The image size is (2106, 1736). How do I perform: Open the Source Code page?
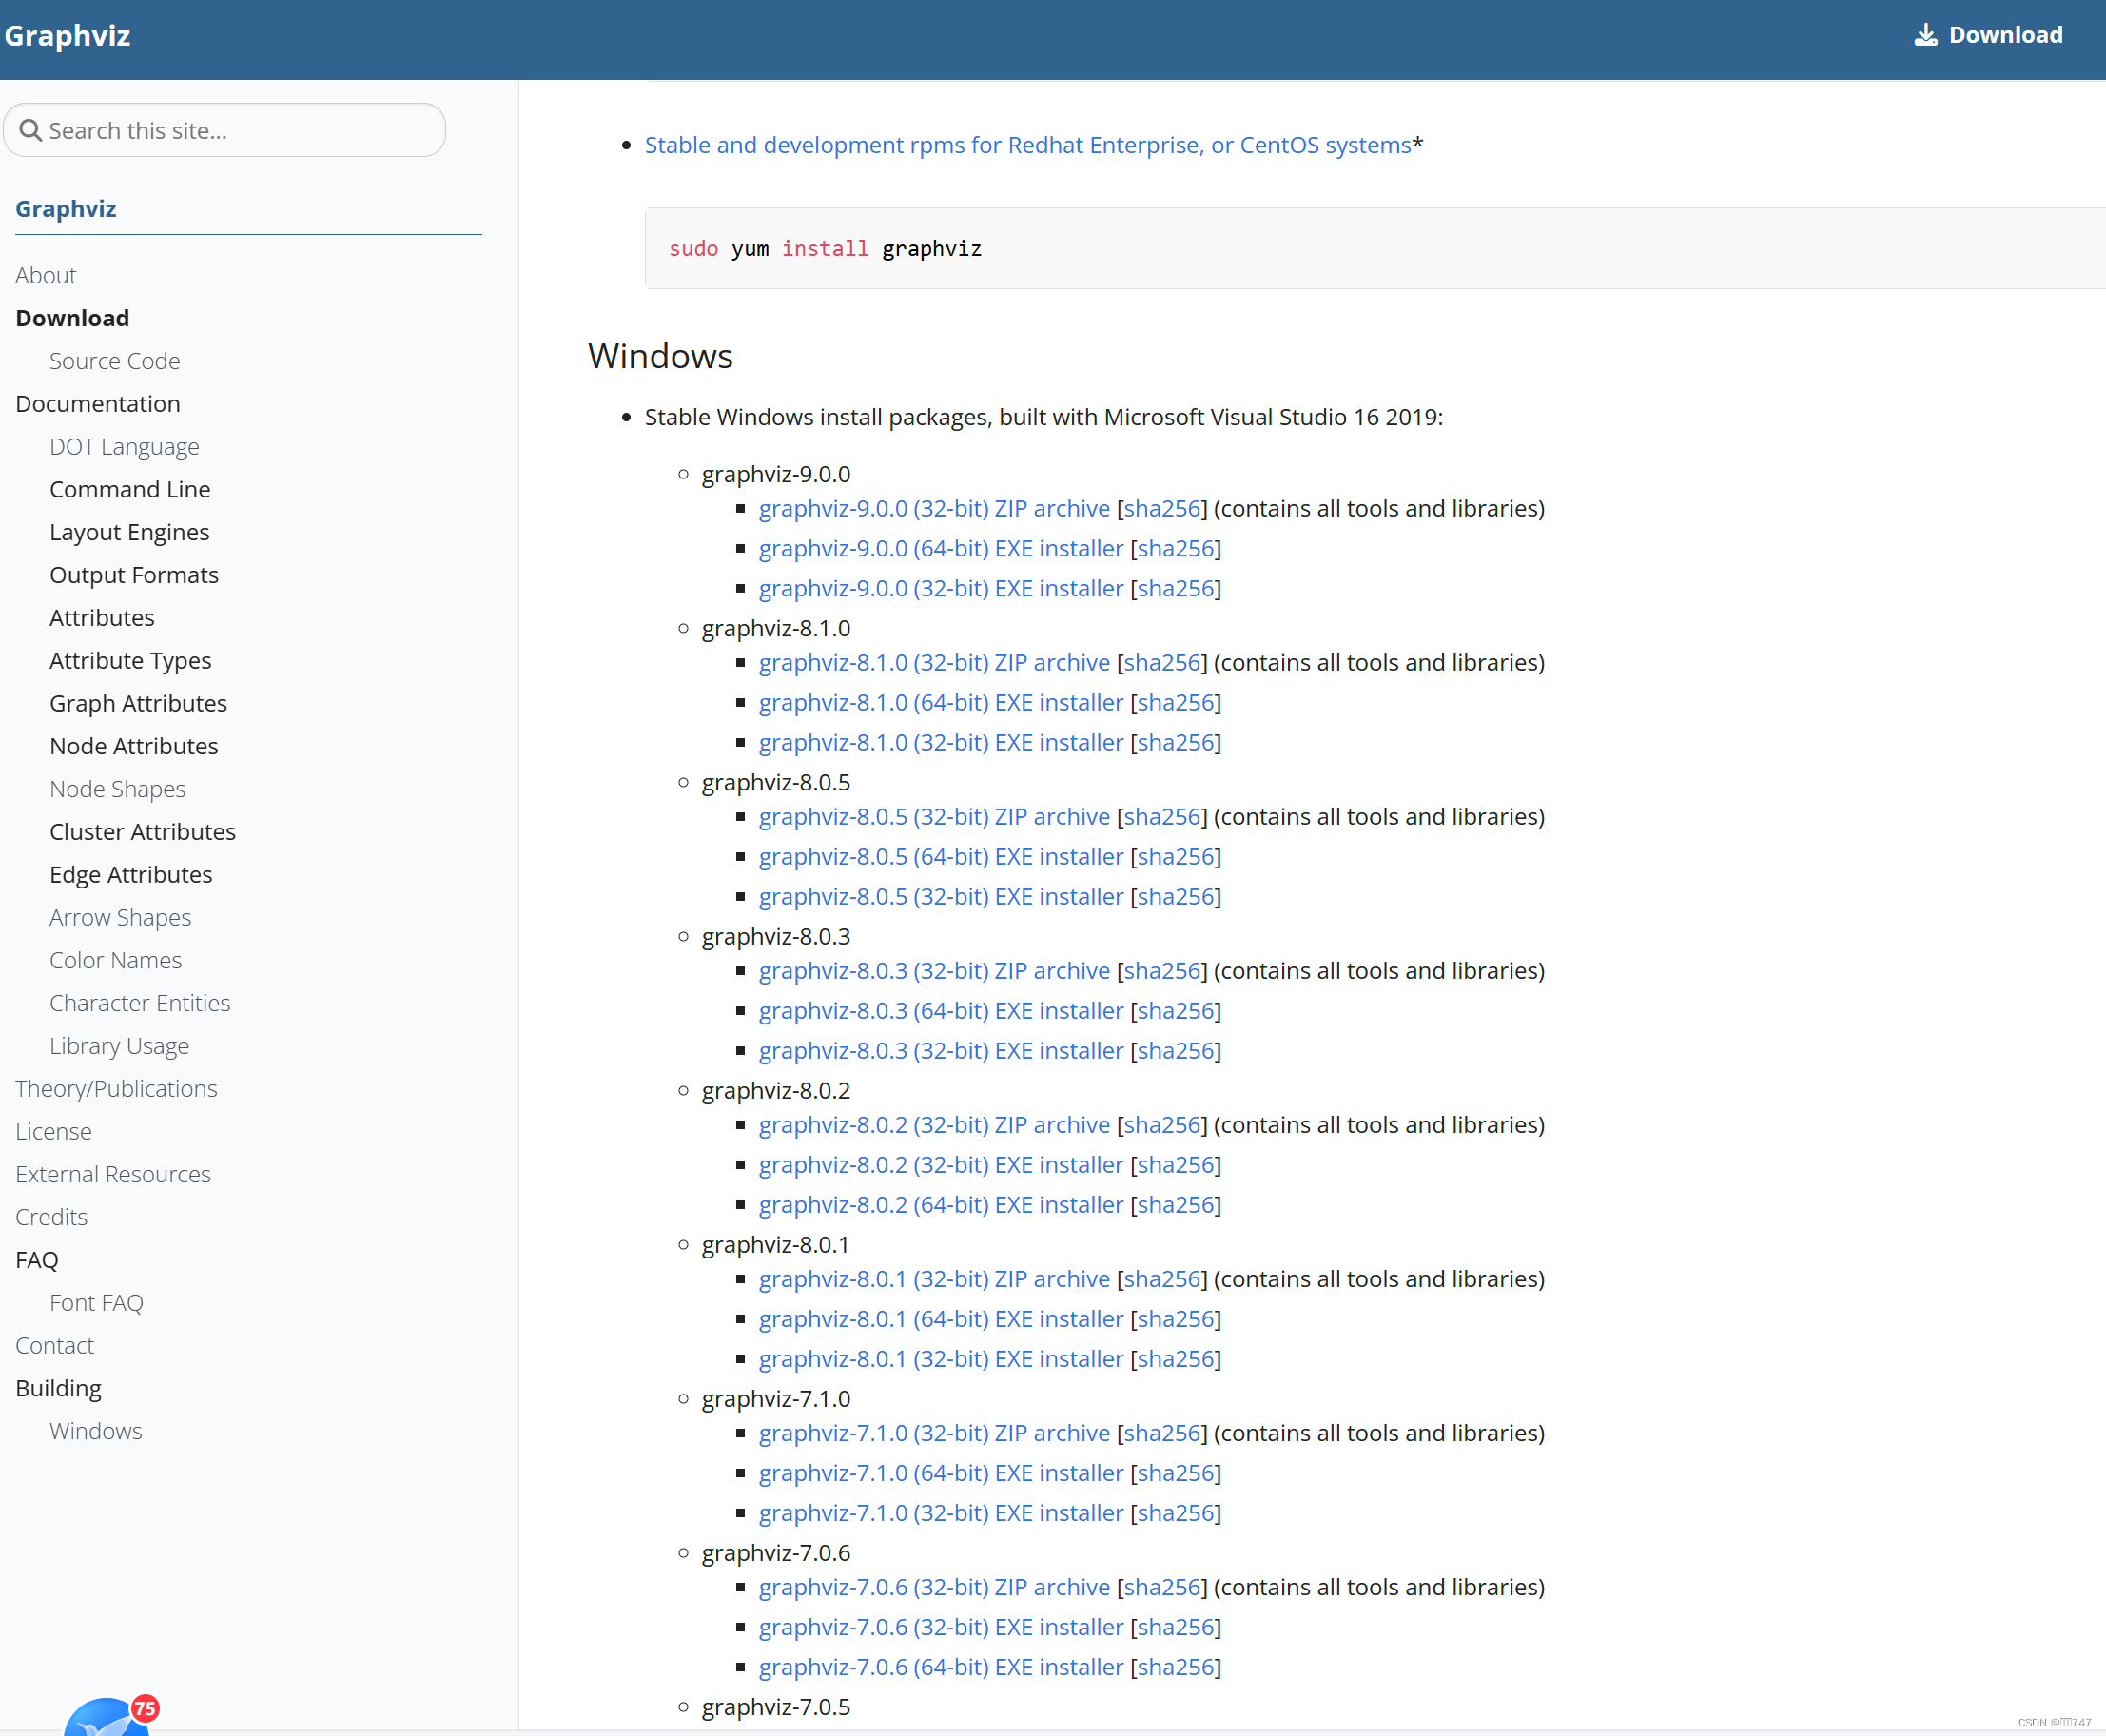pyautogui.click(x=114, y=360)
